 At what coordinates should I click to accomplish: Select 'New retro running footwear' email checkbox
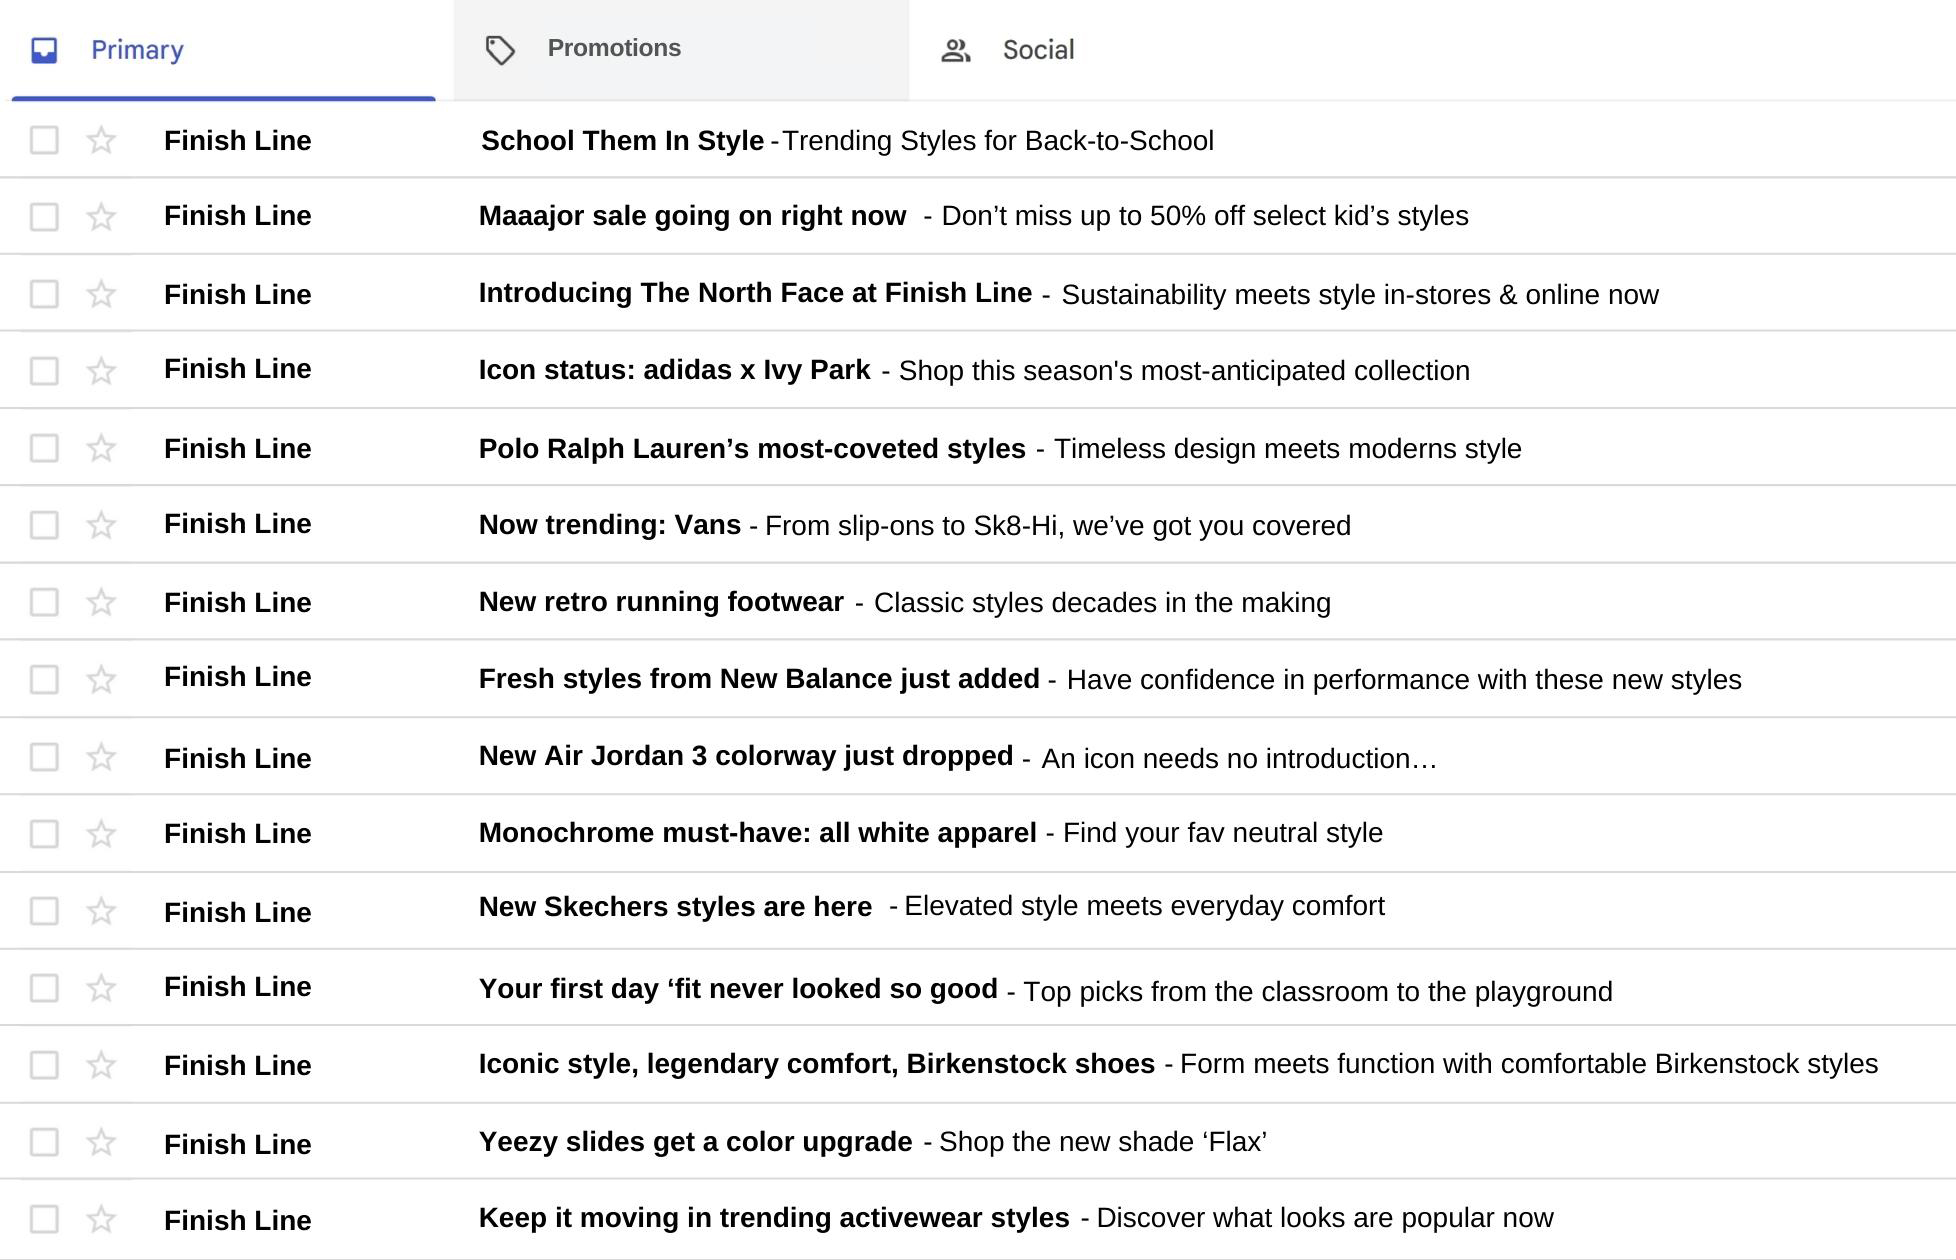click(x=44, y=602)
